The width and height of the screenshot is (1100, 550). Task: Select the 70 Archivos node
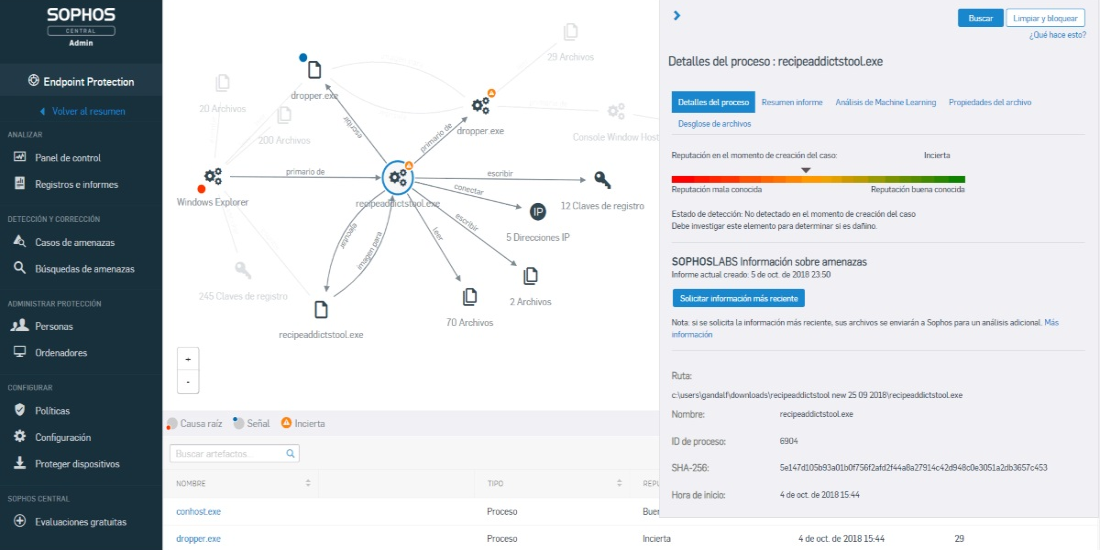pos(469,297)
